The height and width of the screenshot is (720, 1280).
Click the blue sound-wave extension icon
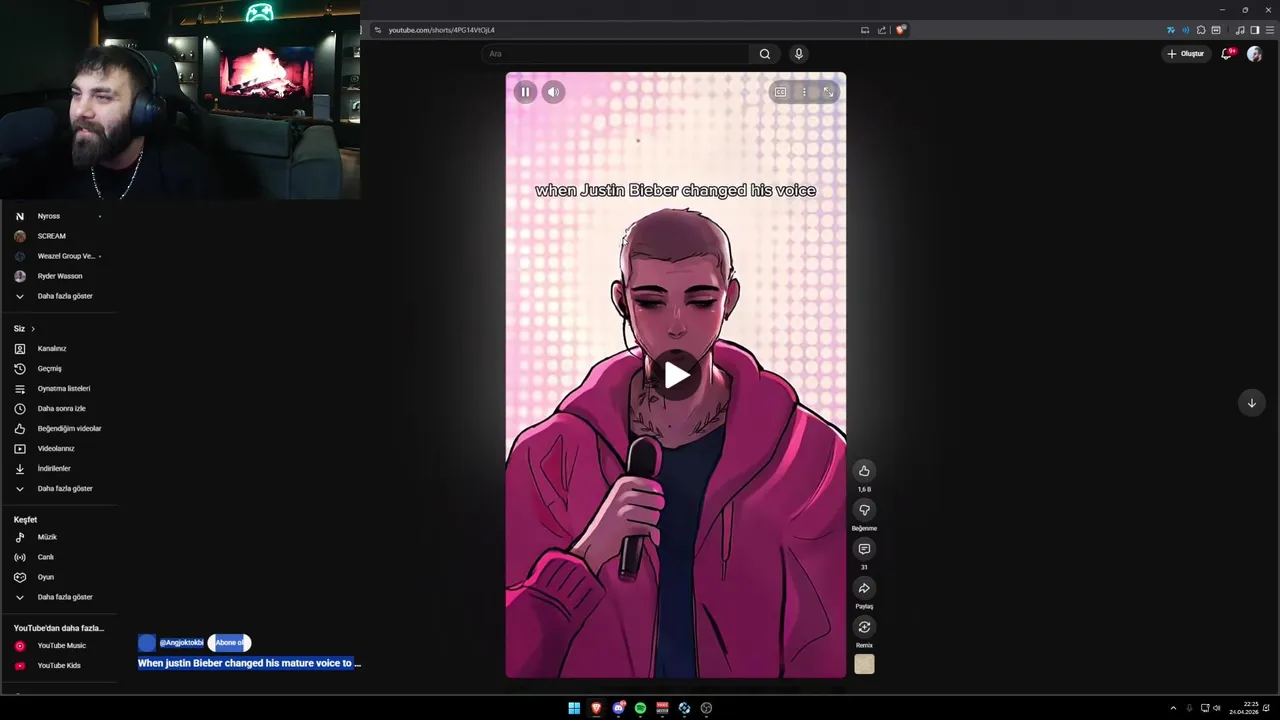click(x=1186, y=30)
